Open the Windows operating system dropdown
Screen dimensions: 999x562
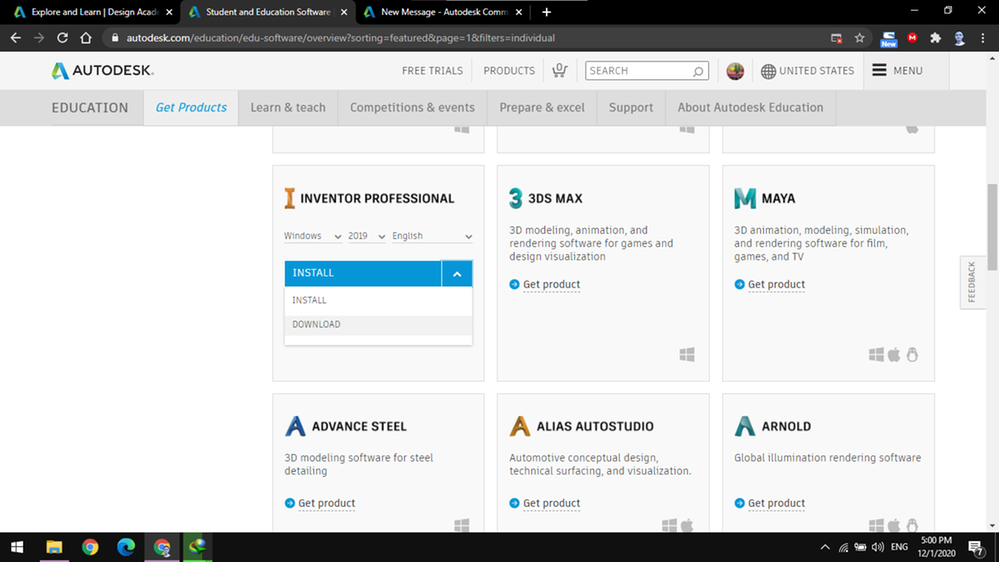pyautogui.click(x=313, y=236)
